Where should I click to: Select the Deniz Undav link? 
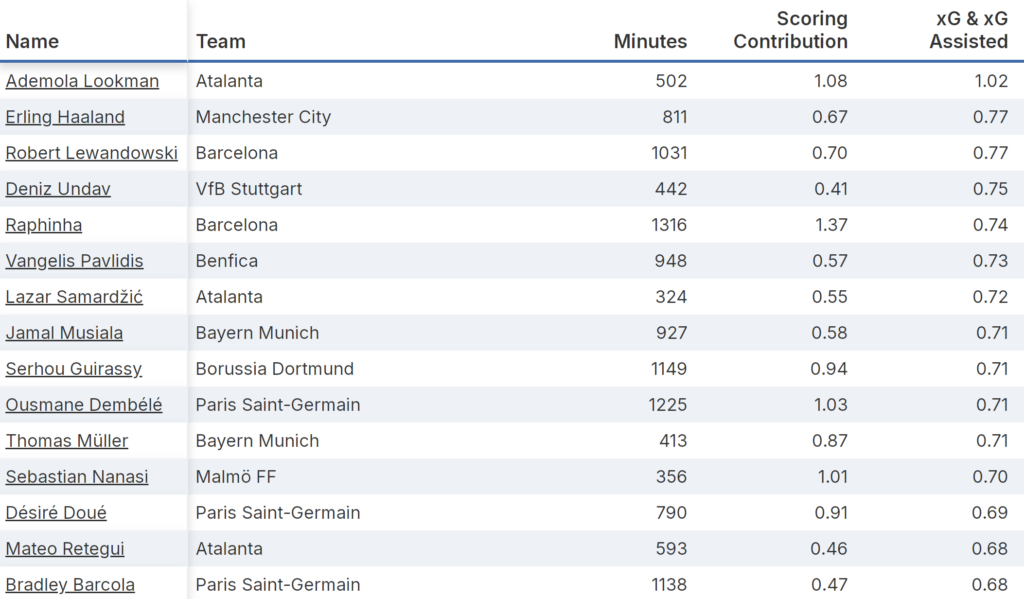click(x=58, y=189)
